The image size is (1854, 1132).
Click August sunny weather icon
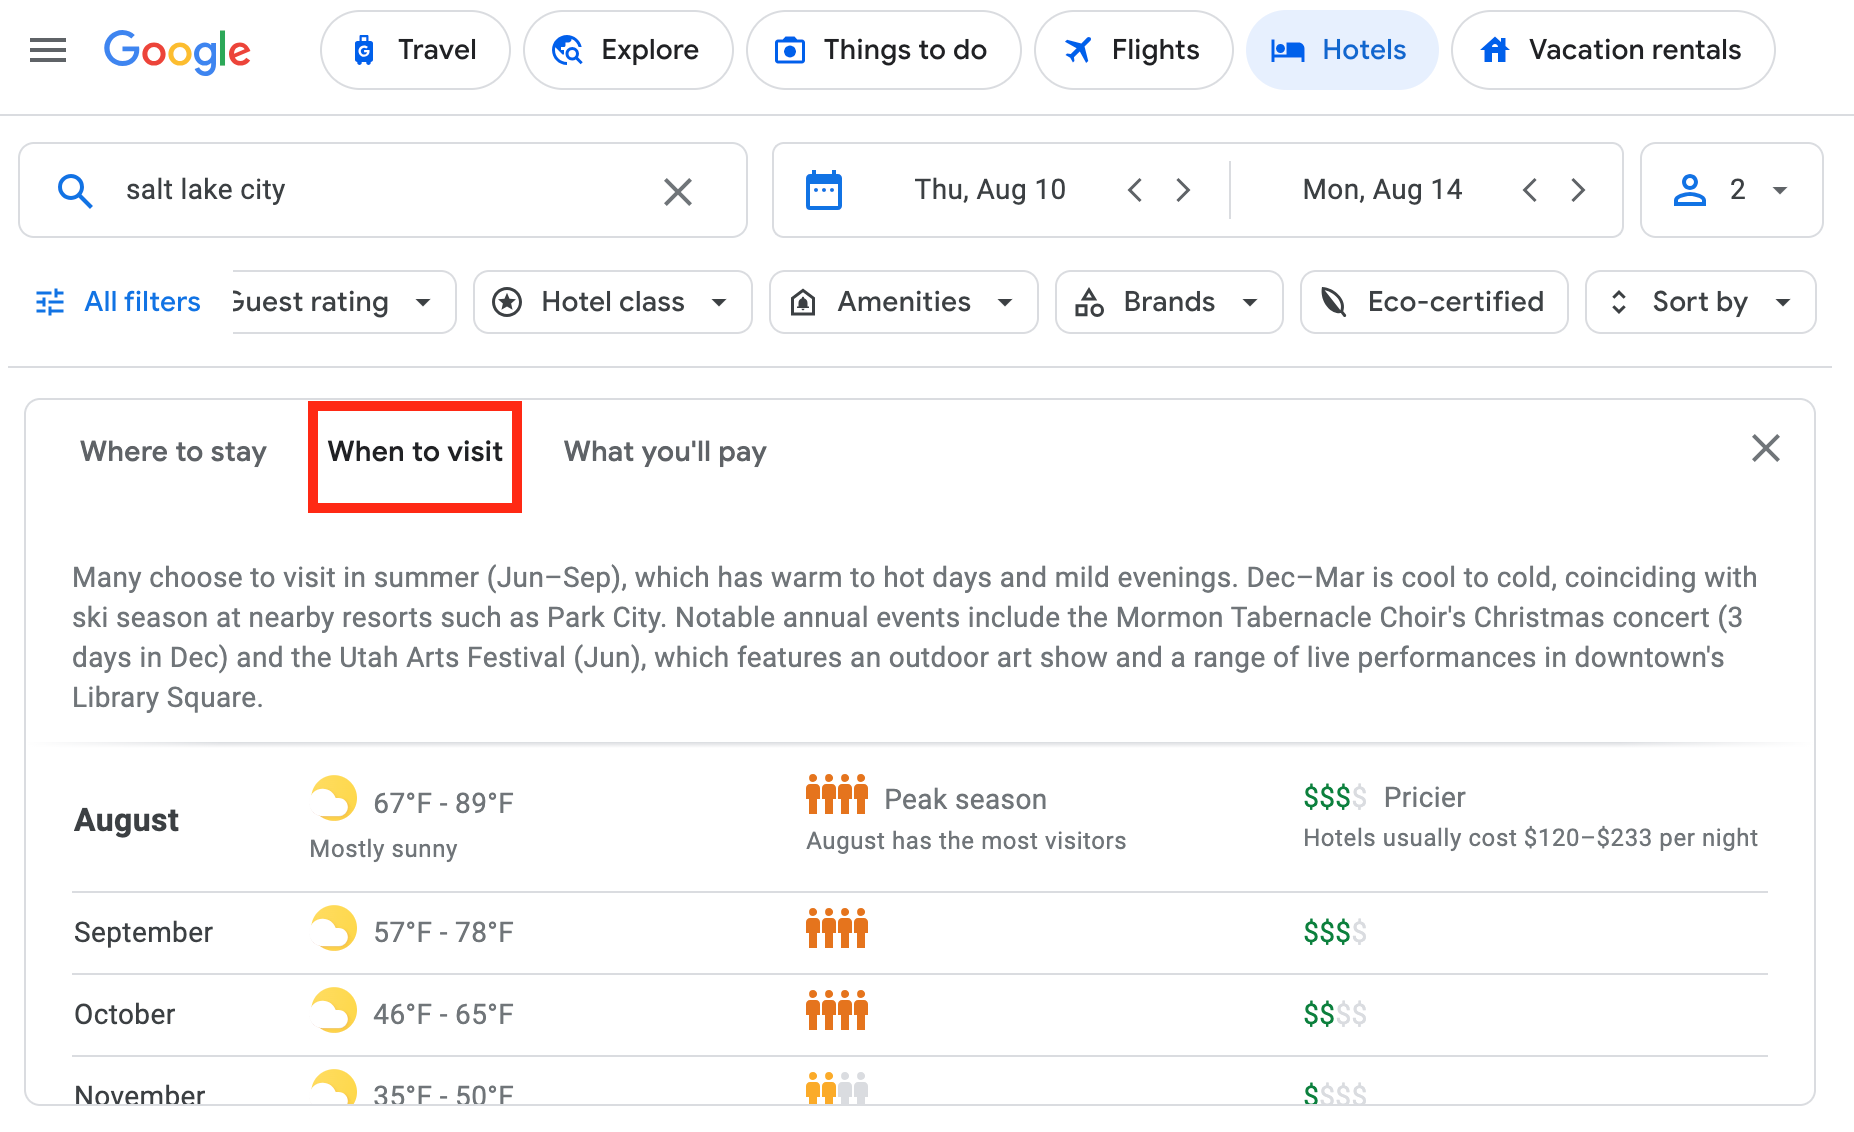334,798
